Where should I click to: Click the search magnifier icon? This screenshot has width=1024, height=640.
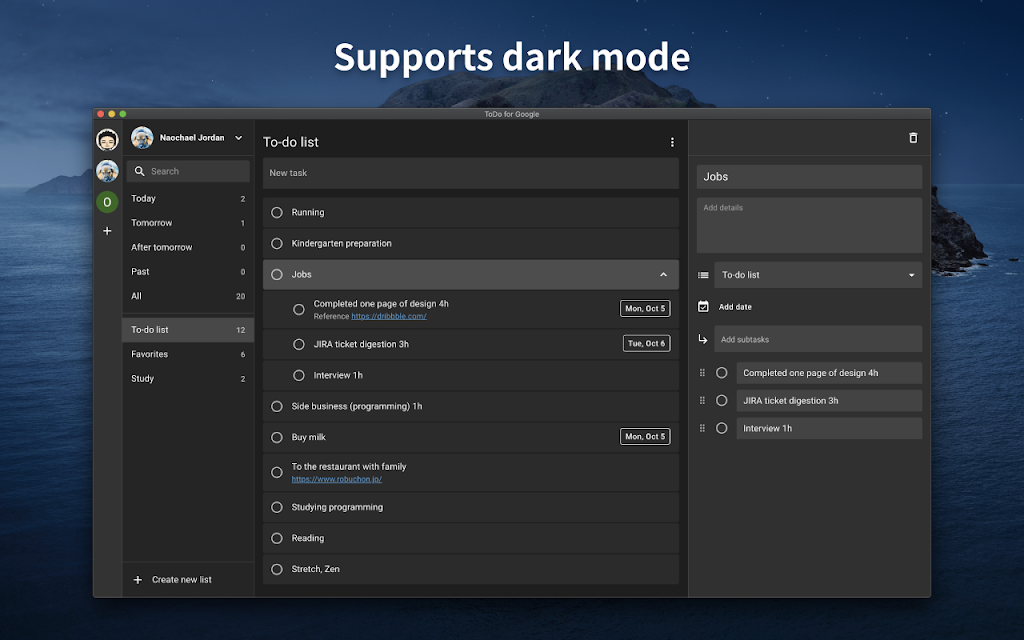click(139, 171)
